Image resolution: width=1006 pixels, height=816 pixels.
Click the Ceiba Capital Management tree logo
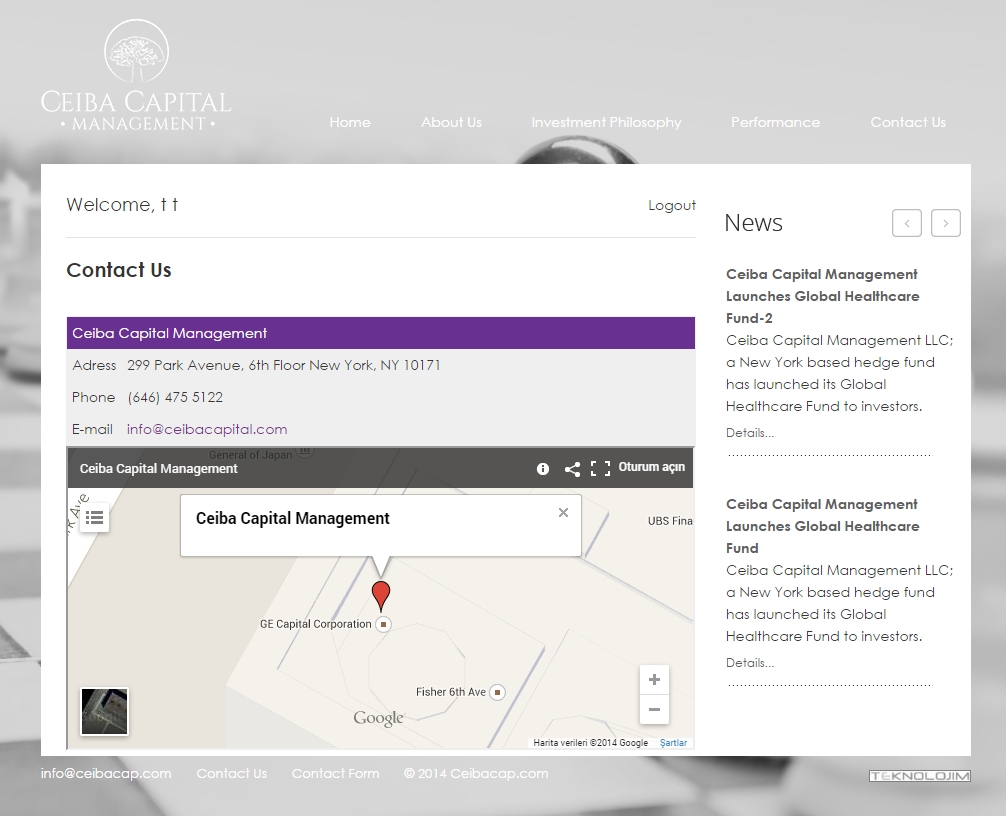click(x=137, y=76)
